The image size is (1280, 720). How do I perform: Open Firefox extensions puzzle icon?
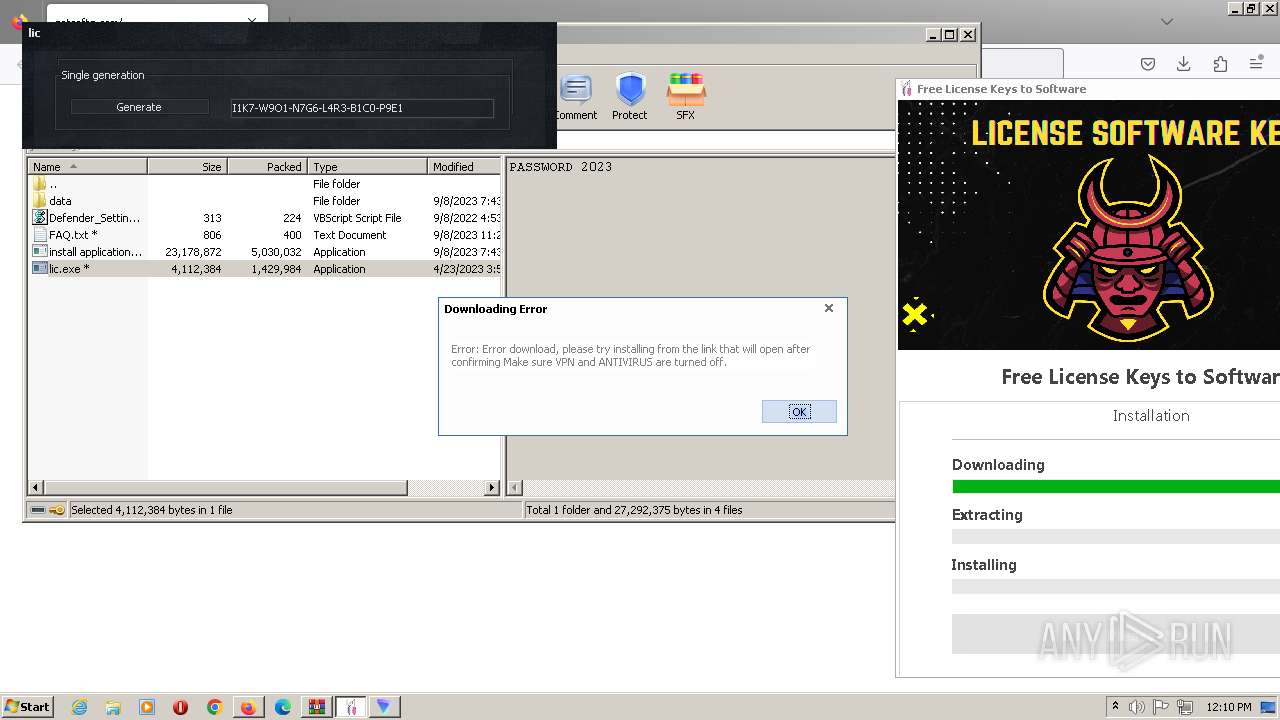point(1220,64)
